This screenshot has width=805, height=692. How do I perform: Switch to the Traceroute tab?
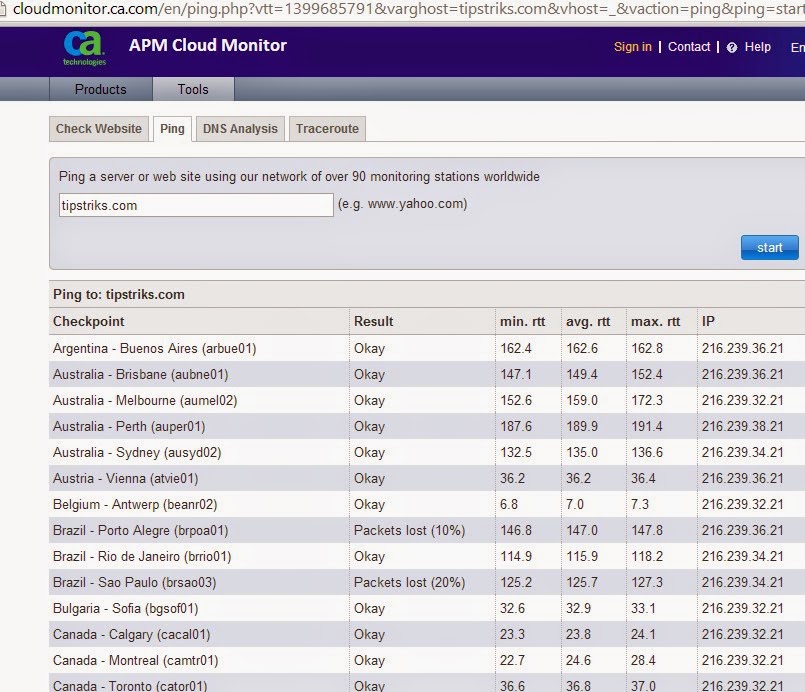pyautogui.click(x=328, y=129)
